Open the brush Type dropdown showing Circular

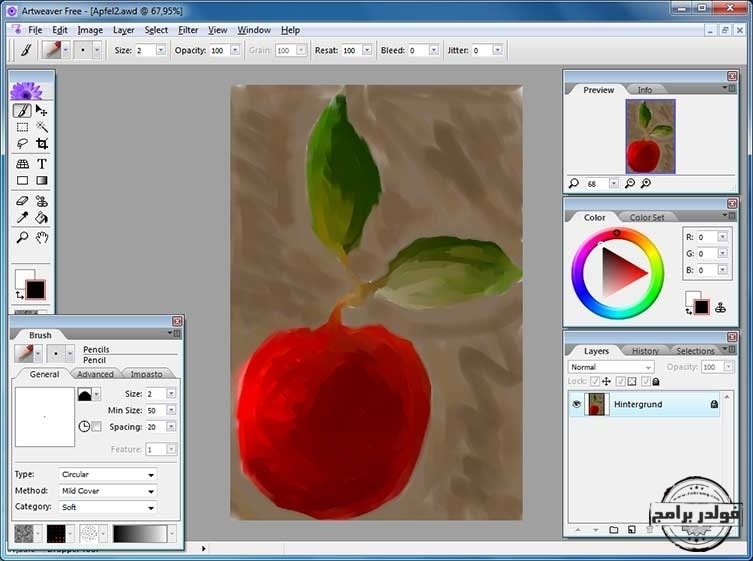click(x=108, y=475)
